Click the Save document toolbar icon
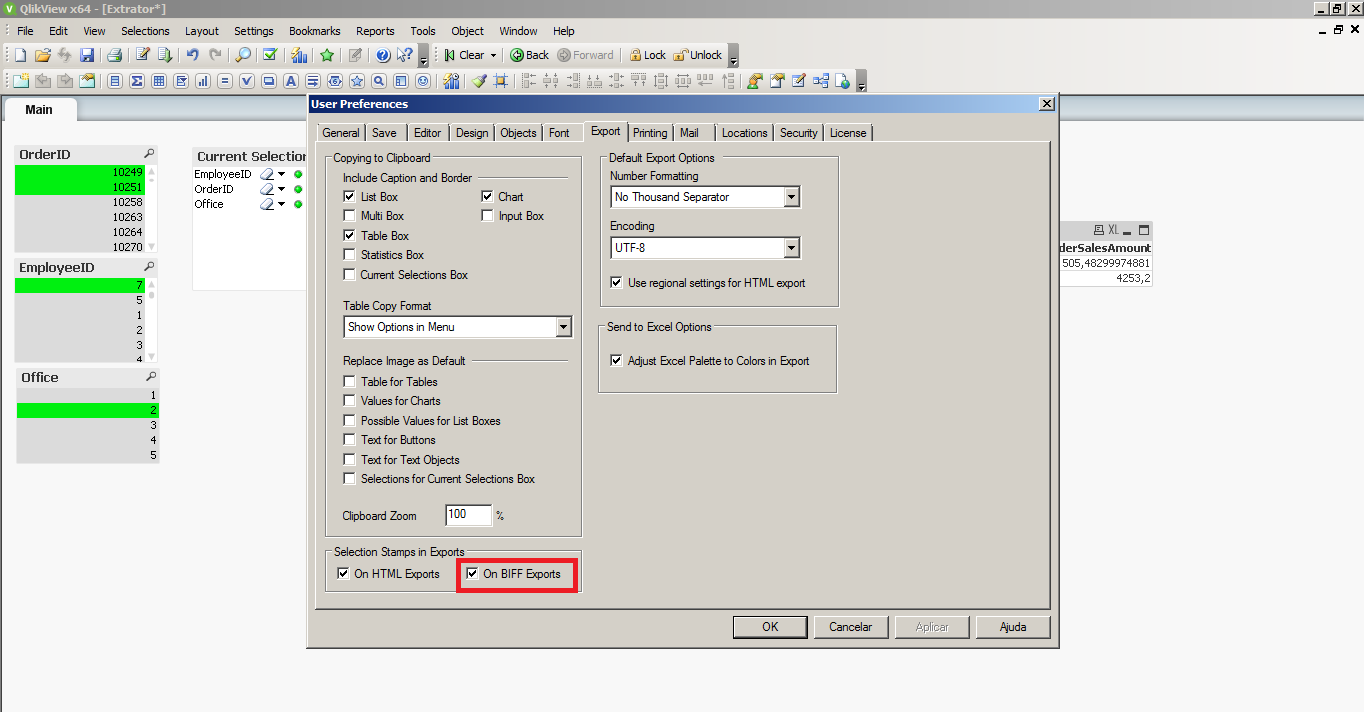The height and width of the screenshot is (712, 1364). coord(87,55)
